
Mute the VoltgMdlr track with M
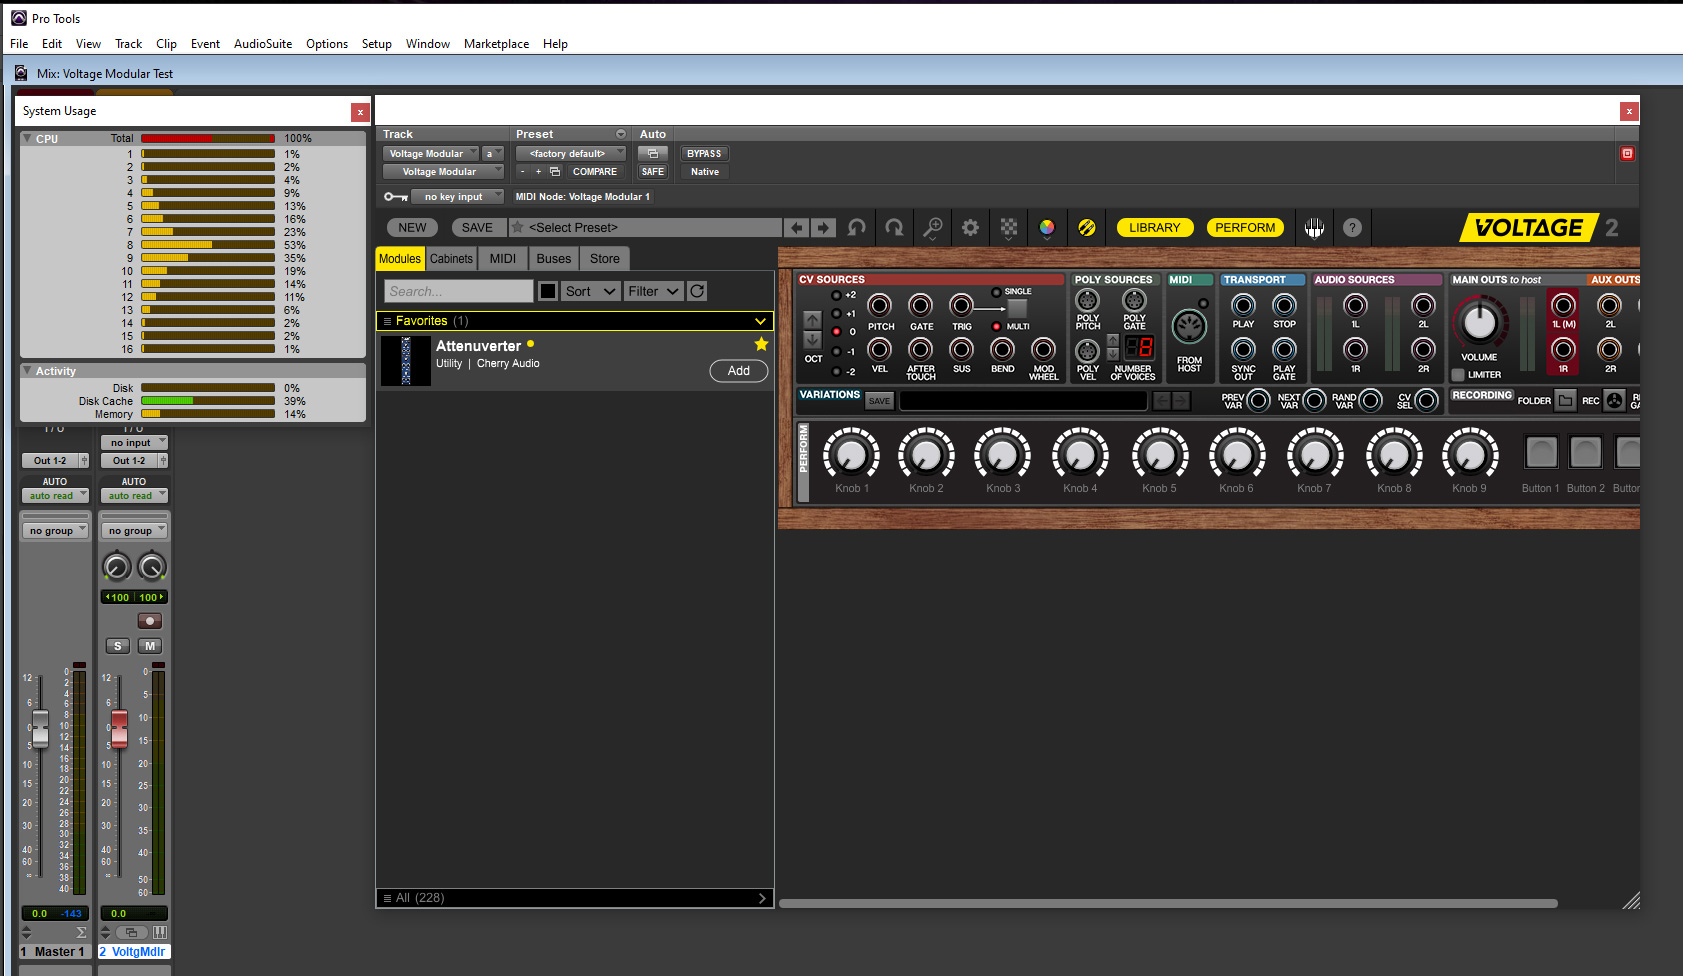click(x=150, y=646)
